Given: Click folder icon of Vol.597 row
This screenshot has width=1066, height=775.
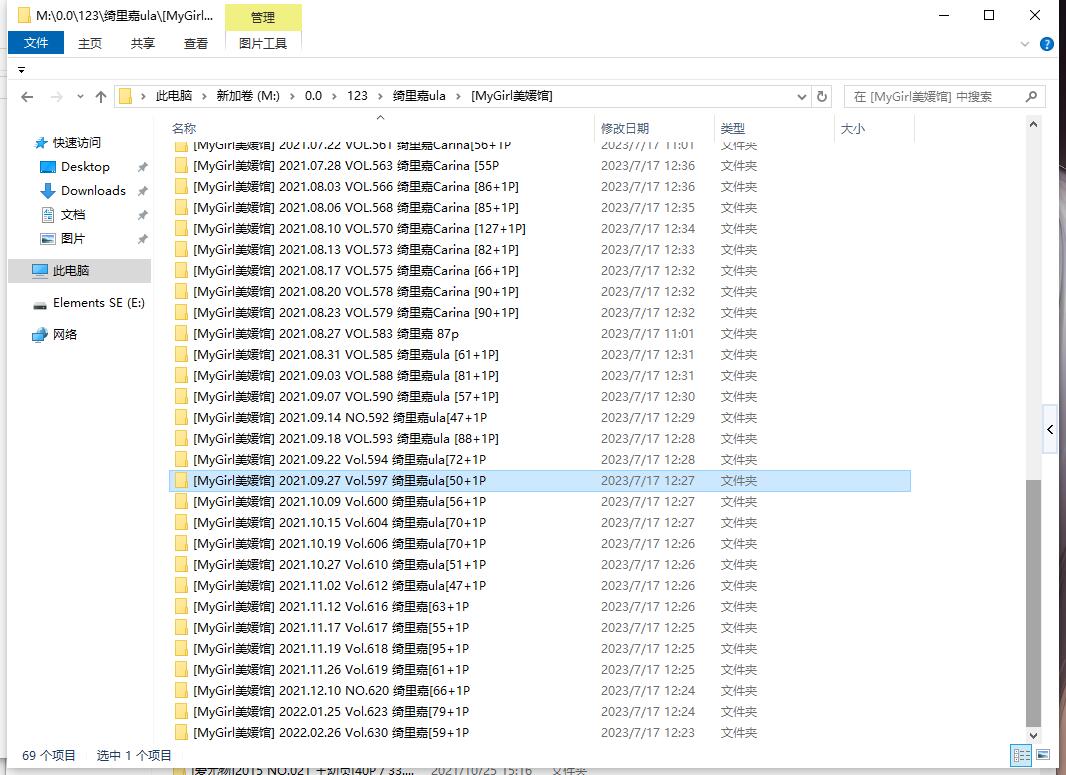Looking at the screenshot, I should [x=181, y=481].
